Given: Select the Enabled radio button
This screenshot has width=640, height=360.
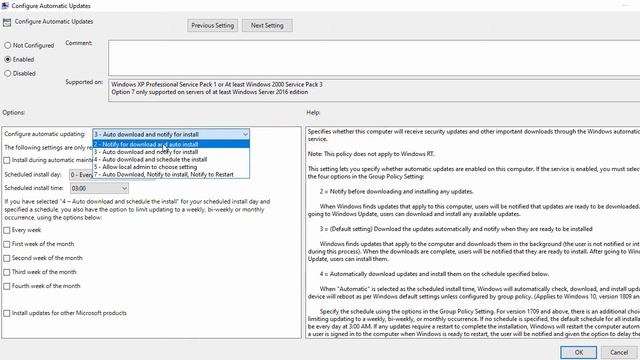Looking at the screenshot, I should pyautogui.click(x=8, y=59).
